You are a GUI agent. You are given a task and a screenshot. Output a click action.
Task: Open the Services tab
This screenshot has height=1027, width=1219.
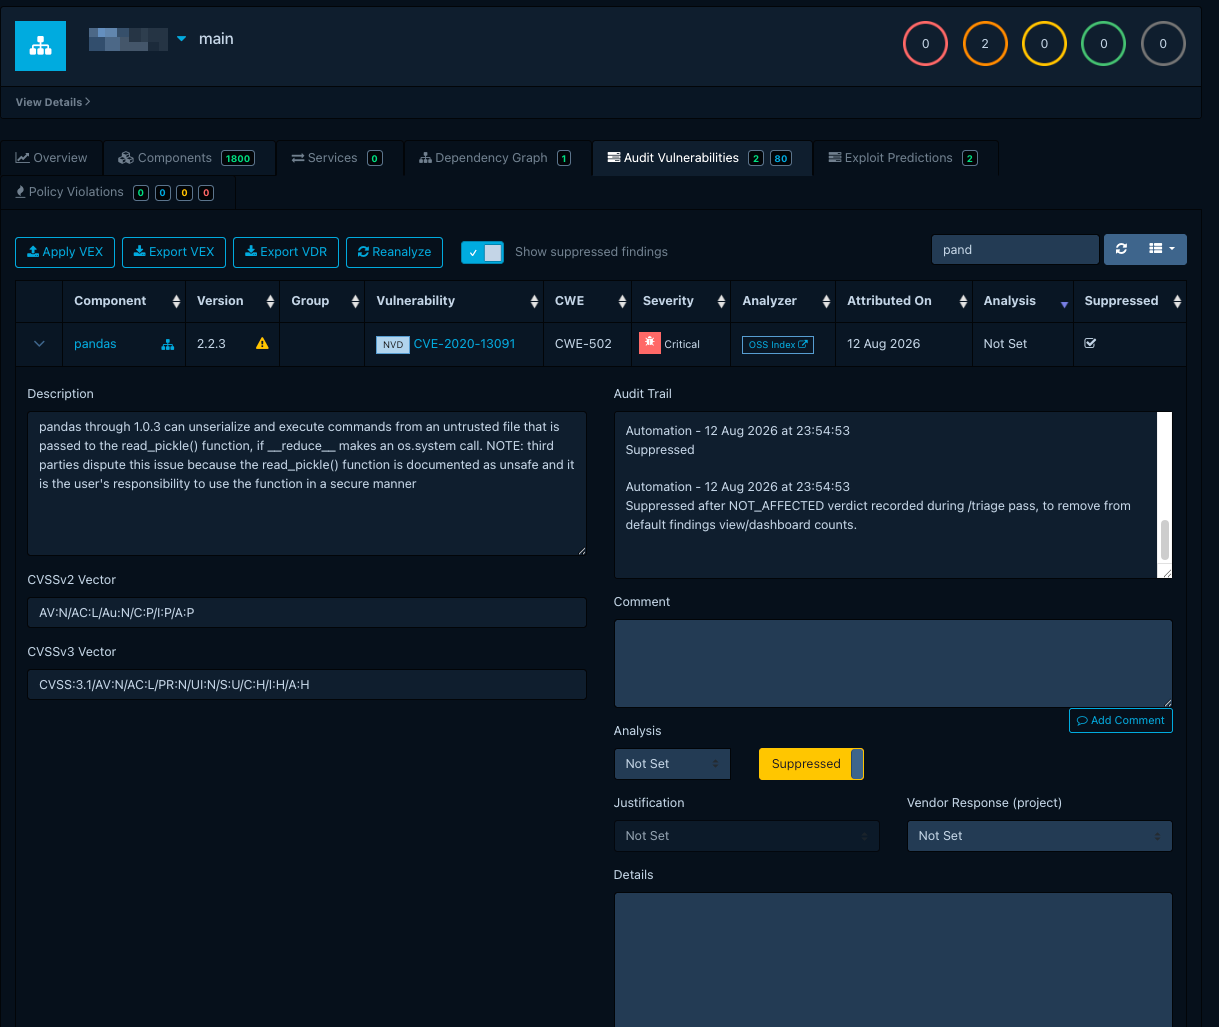click(337, 158)
